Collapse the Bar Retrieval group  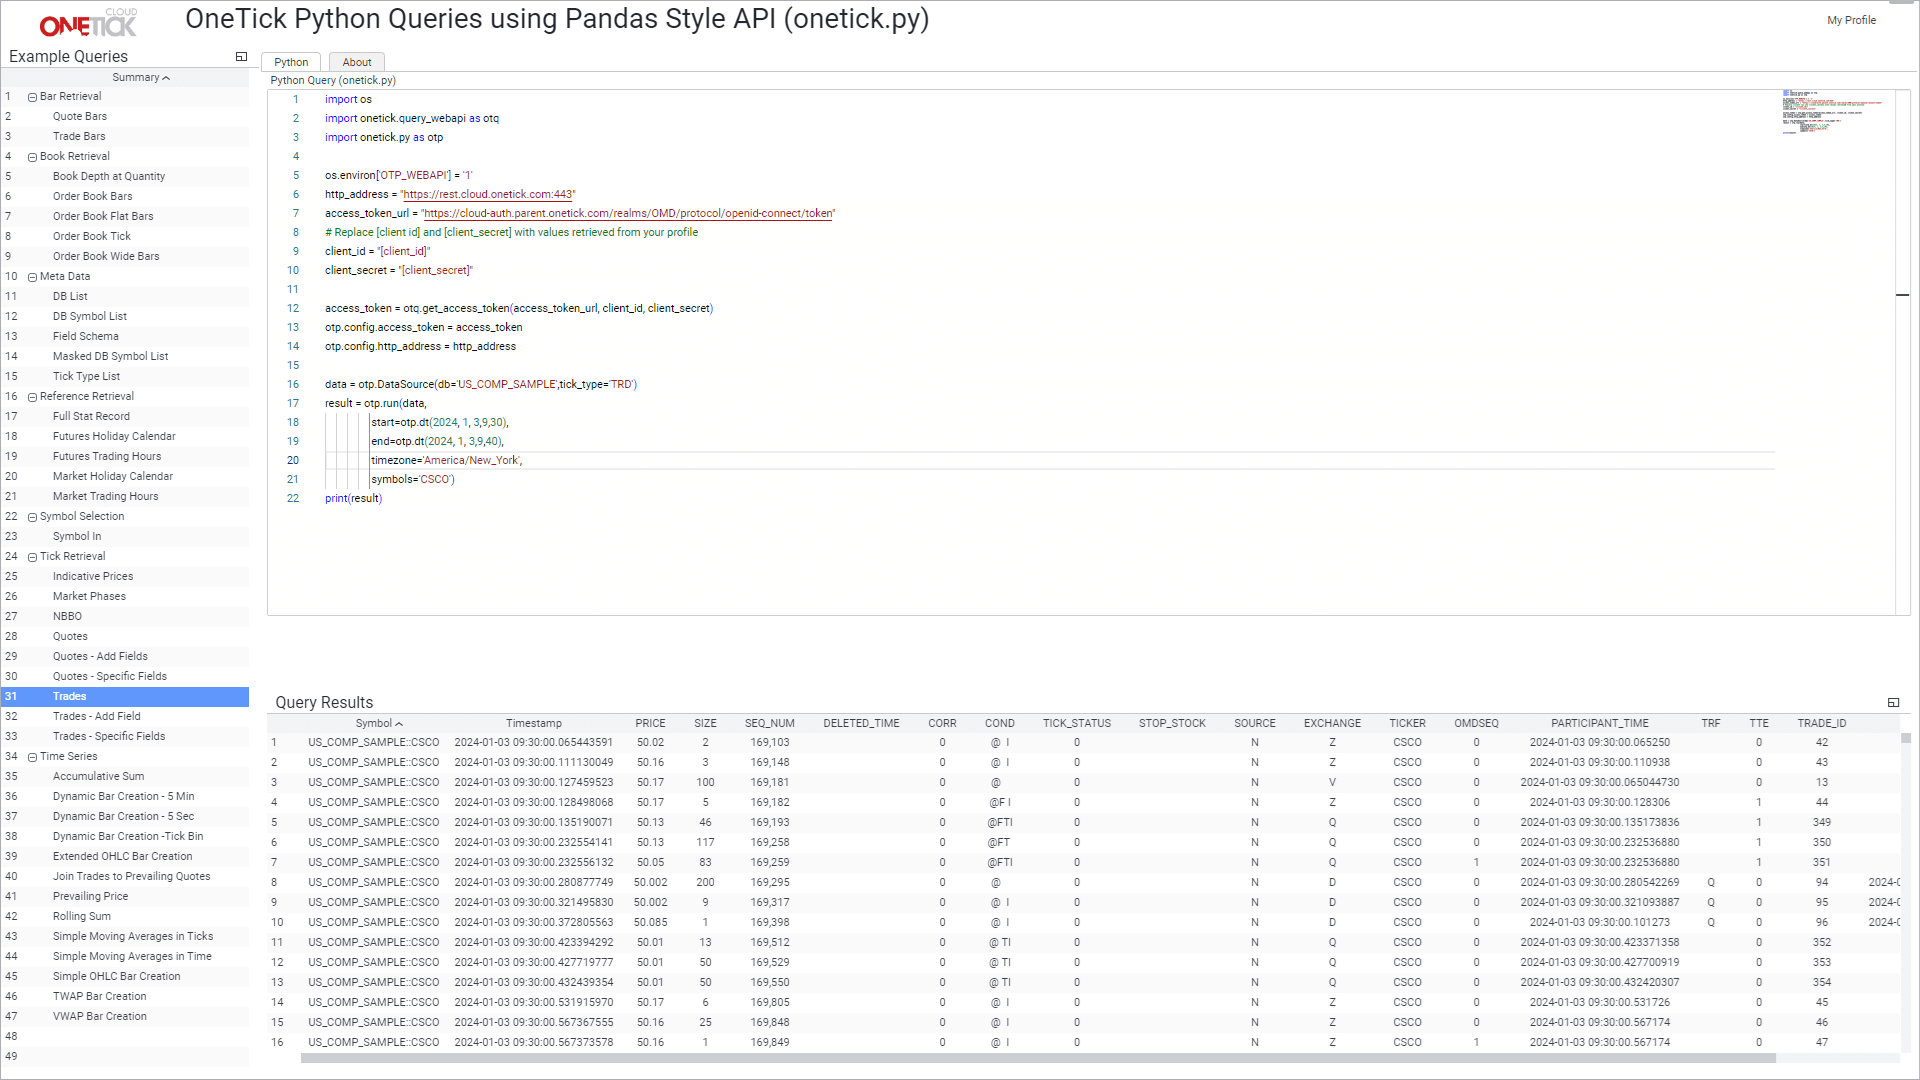[x=33, y=97]
